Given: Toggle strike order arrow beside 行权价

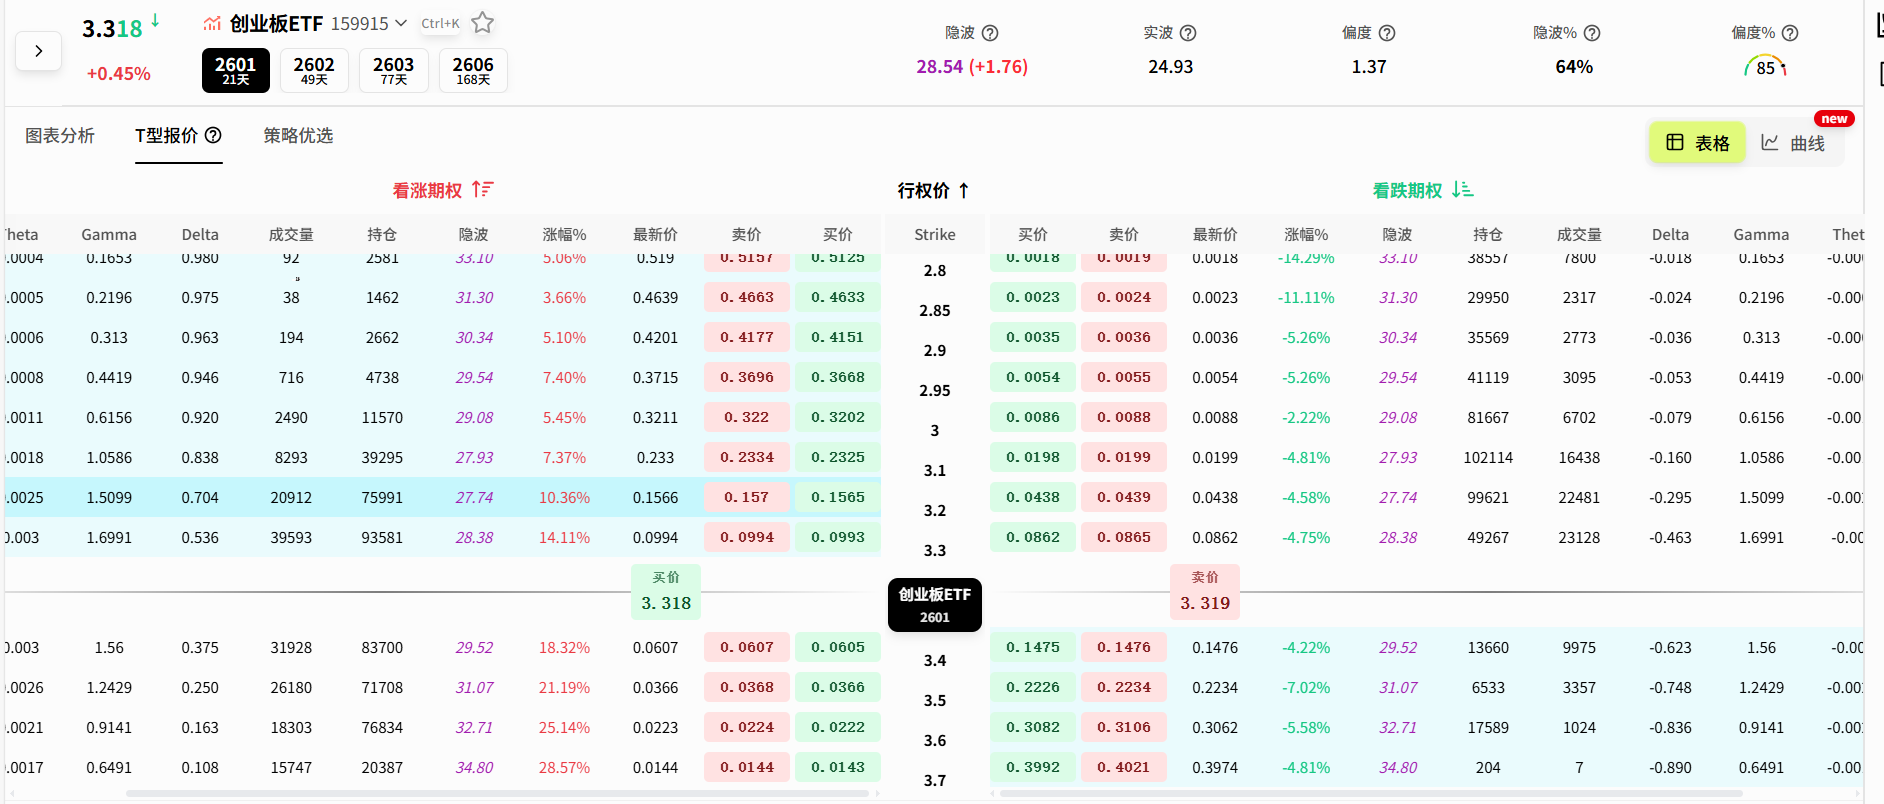Looking at the screenshot, I should 964,190.
